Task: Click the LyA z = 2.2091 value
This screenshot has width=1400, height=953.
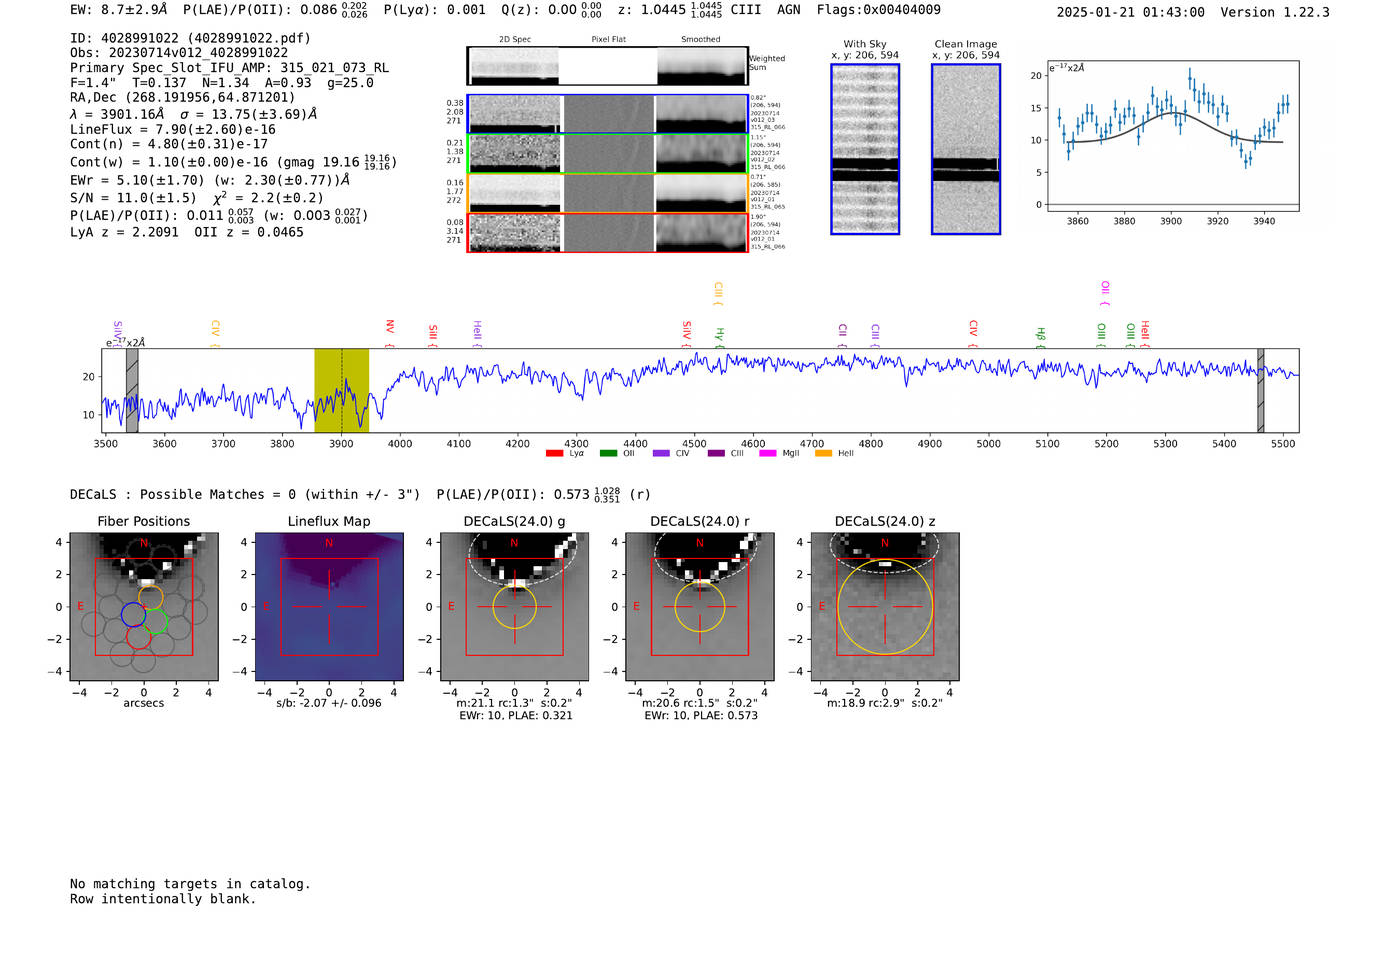Action: click(124, 232)
